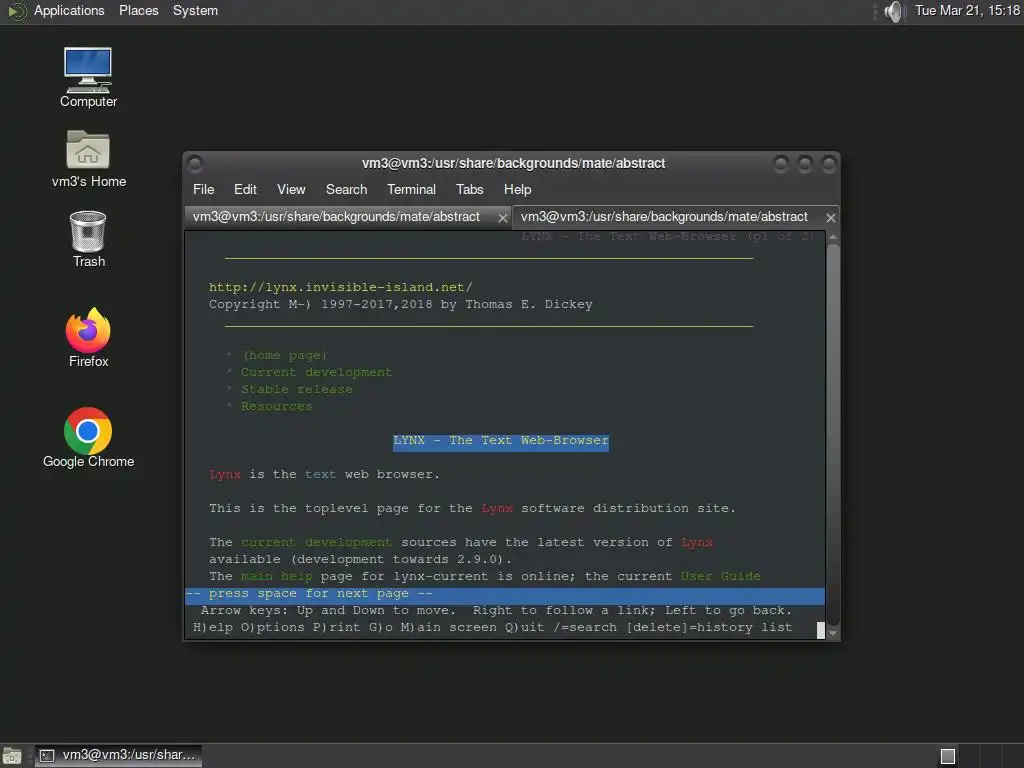The height and width of the screenshot is (768, 1024).
Task: Open vm3's Home folder icon
Action: tap(88, 159)
